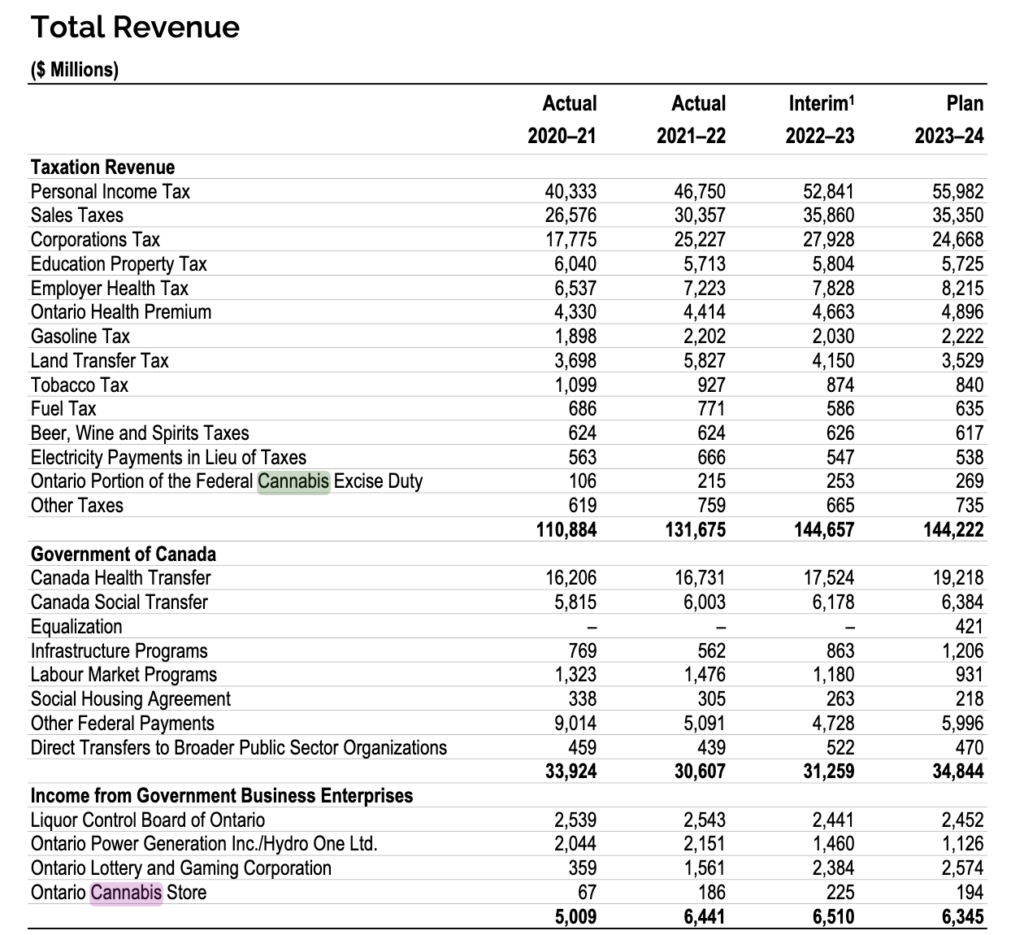
Task: Click Personal Income Tax plan value 55,982
Action: coord(957,191)
